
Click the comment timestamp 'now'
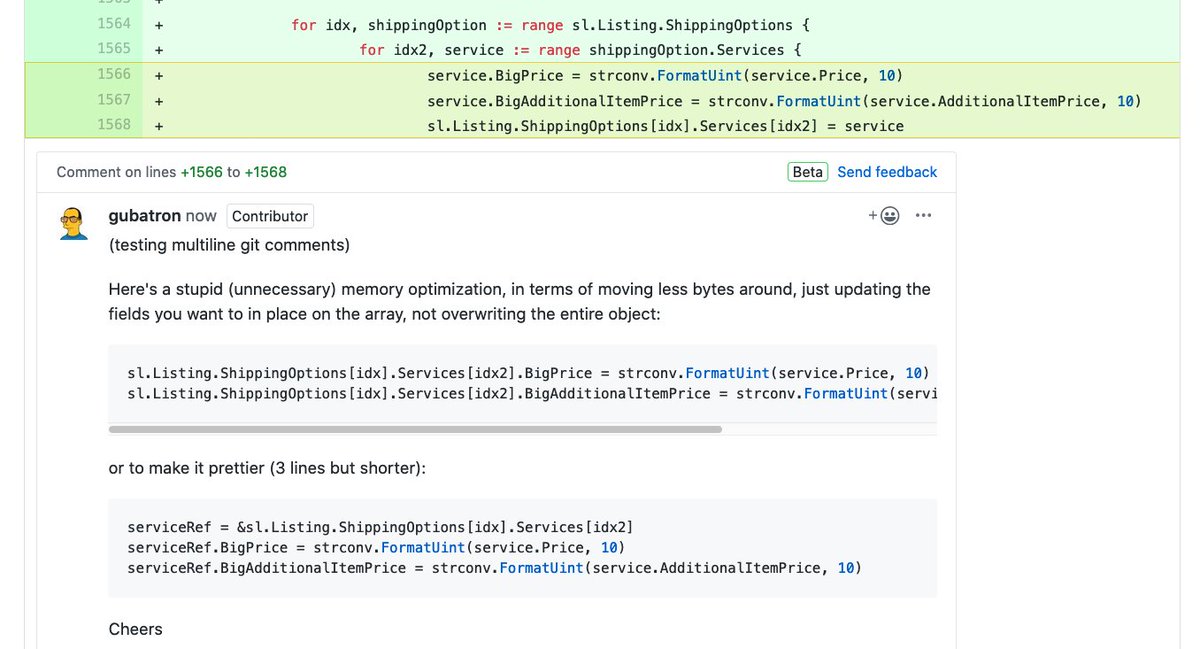pyautogui.click(x=201, y=216)
